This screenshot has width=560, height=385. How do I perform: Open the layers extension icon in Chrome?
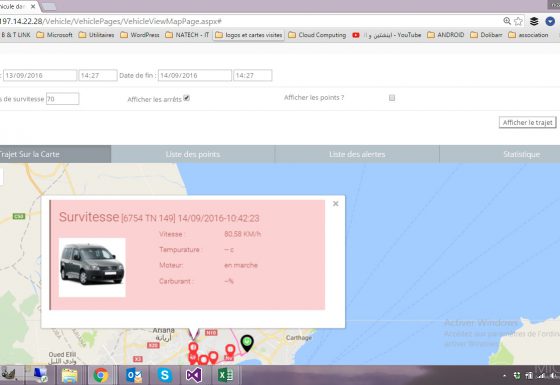[x=534, y=21]
